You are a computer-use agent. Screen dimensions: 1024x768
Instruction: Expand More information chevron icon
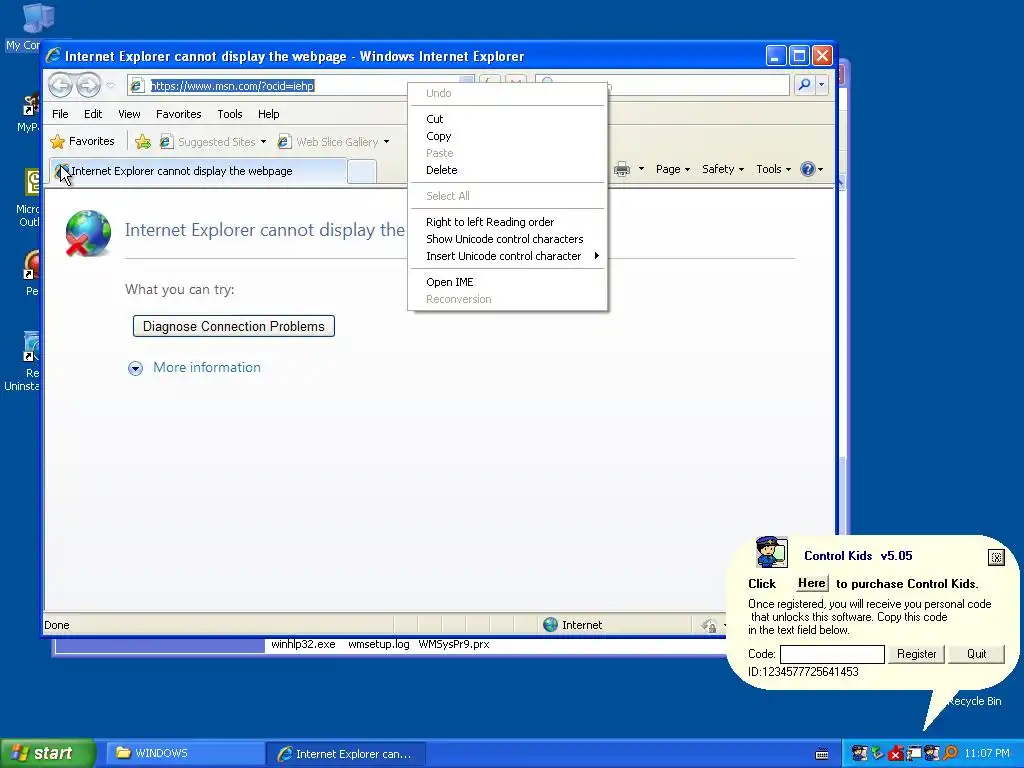click(135, 368)
